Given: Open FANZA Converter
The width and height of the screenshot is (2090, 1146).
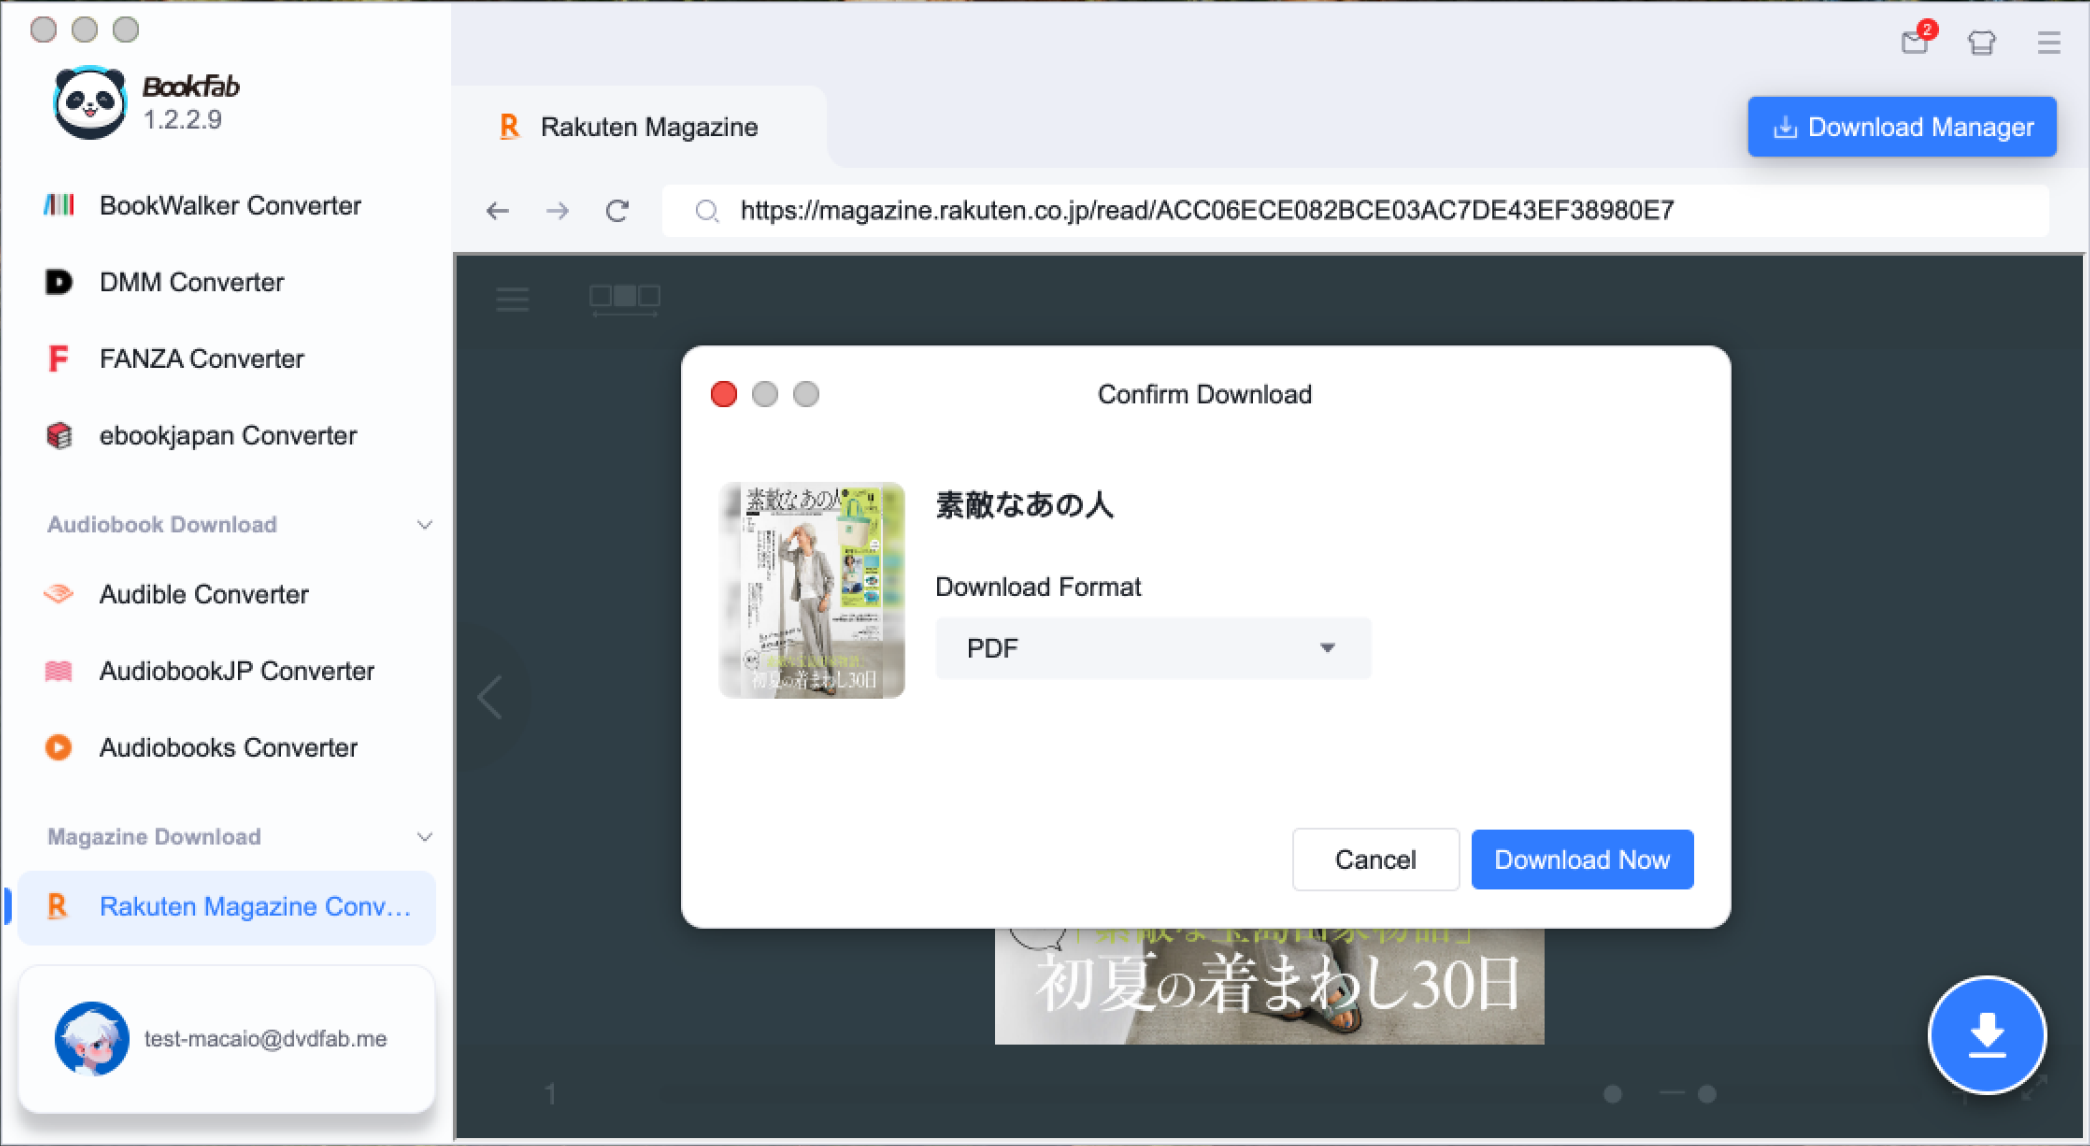Looking at the screenshot, I should (228, 358).
